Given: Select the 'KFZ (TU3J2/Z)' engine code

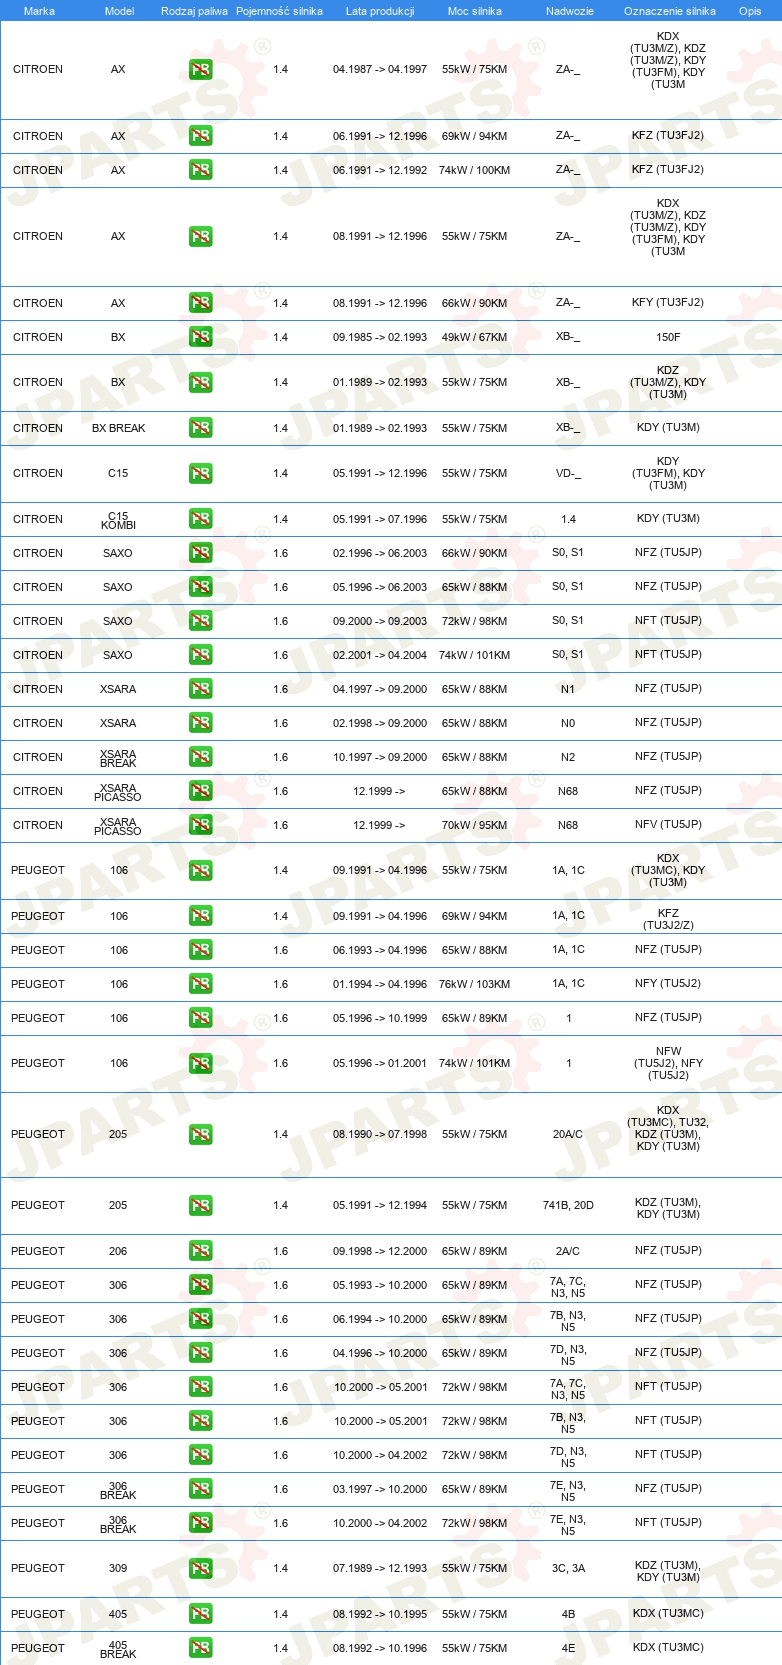Looking at the screenshot, I should (668, 919).
